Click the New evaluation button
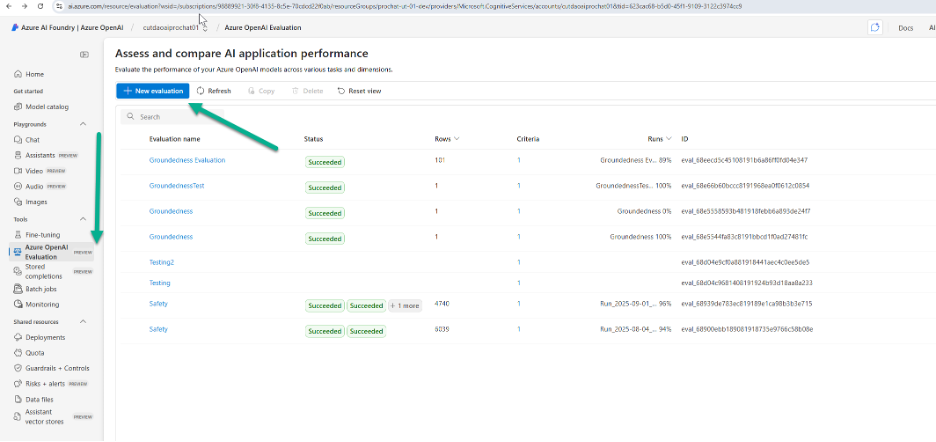Image resolution: width=936 pixels, height=442 pixels. (x=152, y=91)
